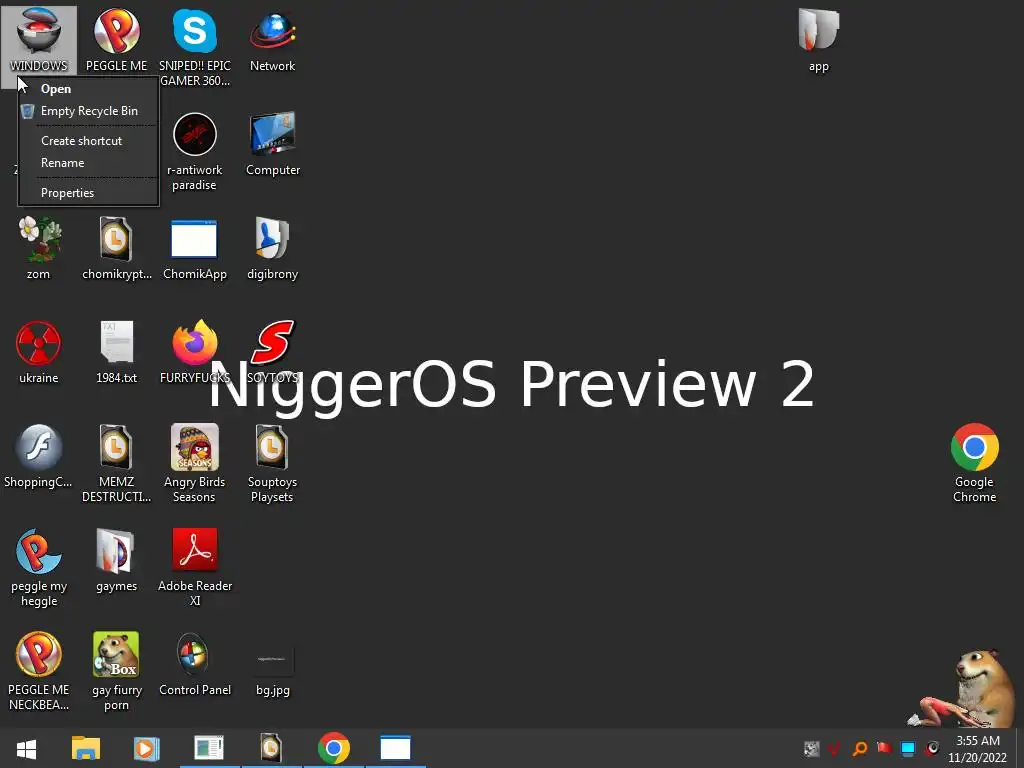The width and height of the screenshot is (1024, 768).
Task: Select the PEGGLE ME icon next to WINDOWS
Action: tap(116, 40)
